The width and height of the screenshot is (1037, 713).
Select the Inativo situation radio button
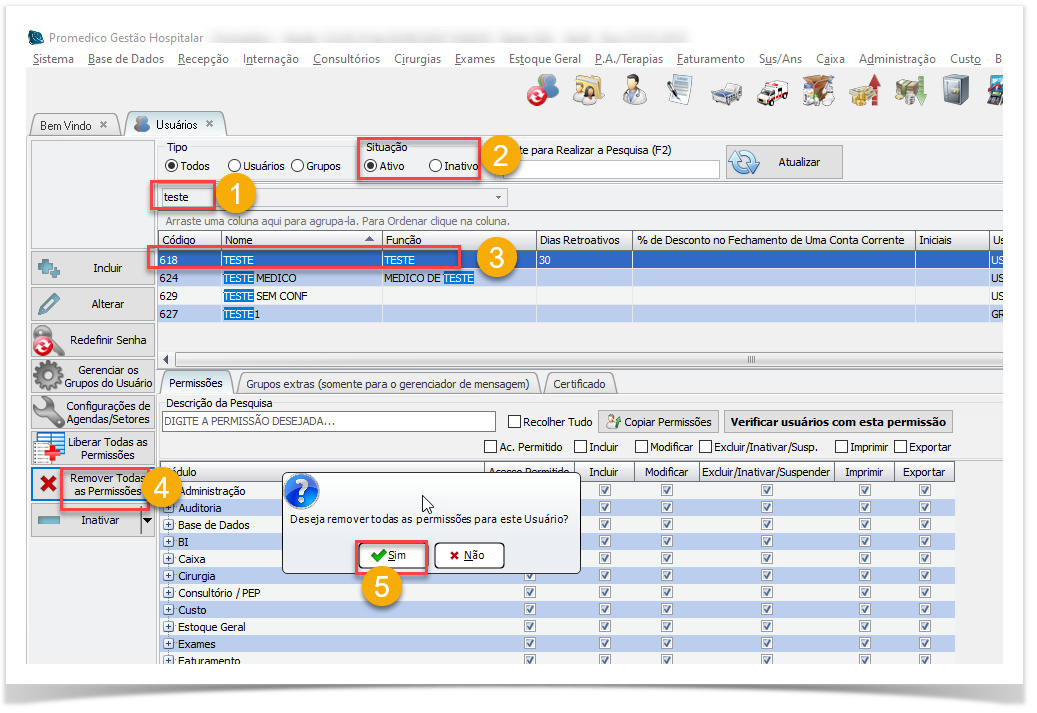tap(435, 166)
